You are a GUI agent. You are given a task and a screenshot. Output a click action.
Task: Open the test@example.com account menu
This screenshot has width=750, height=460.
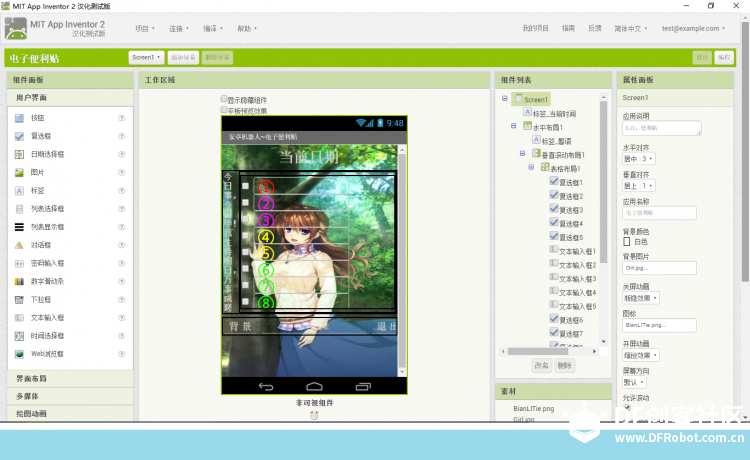pos(693,29)
